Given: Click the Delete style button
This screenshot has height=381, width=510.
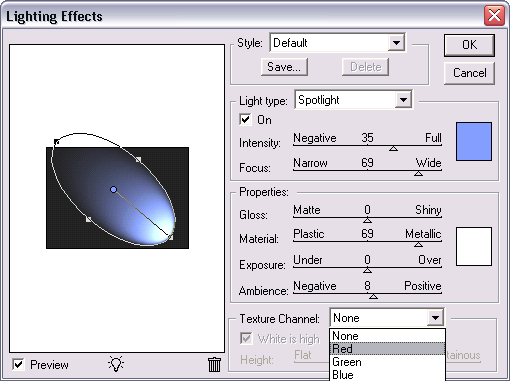Looking at the screenshot, I should 365,67.
